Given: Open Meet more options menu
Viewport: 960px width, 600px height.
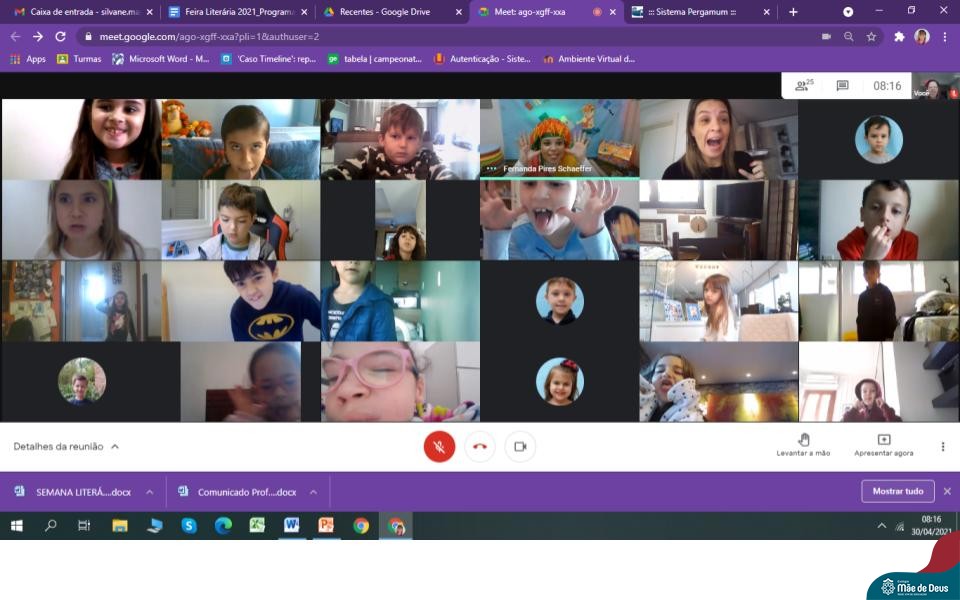Looking at the screenshot, I should (942, 447).
